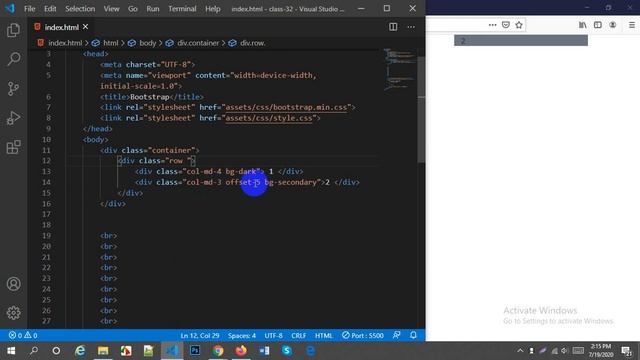
Task: Open Microsoft Edge from the taskbar
Action: [310, 351]
